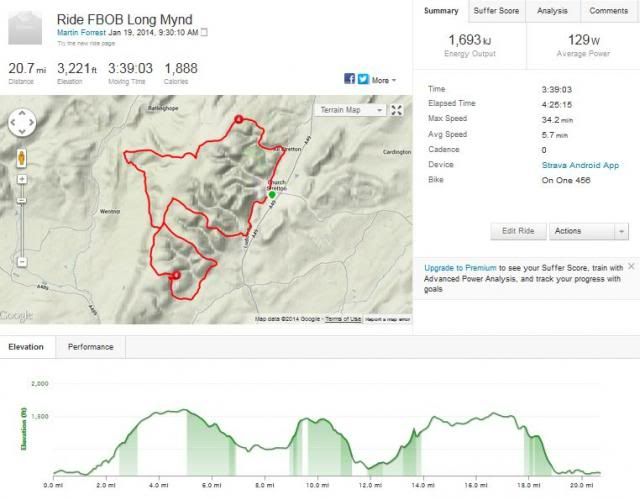640x499 pixels.
Task: Switch to the Suffer Score tab
Action: [496, 11]
